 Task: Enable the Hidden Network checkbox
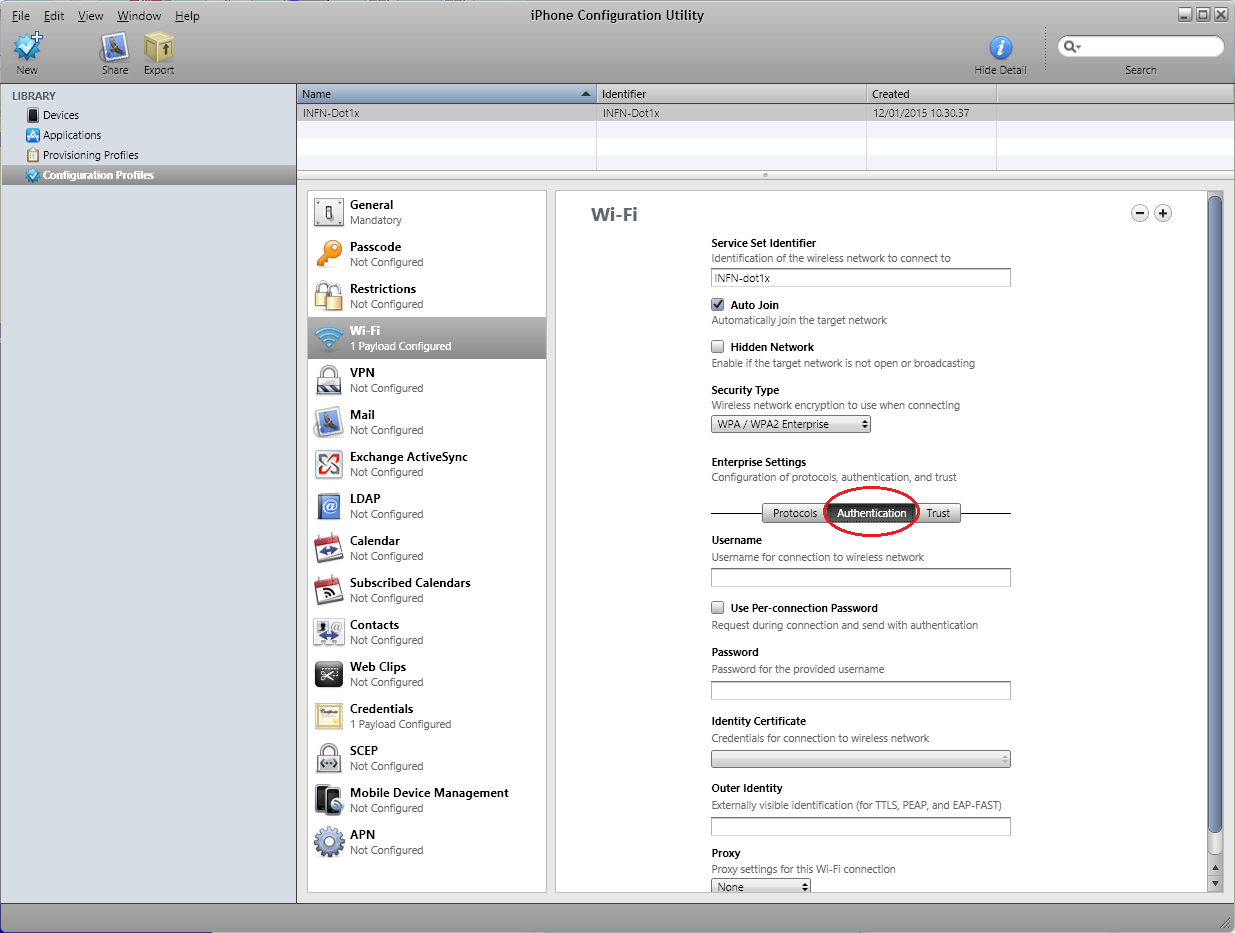(717, 346)
